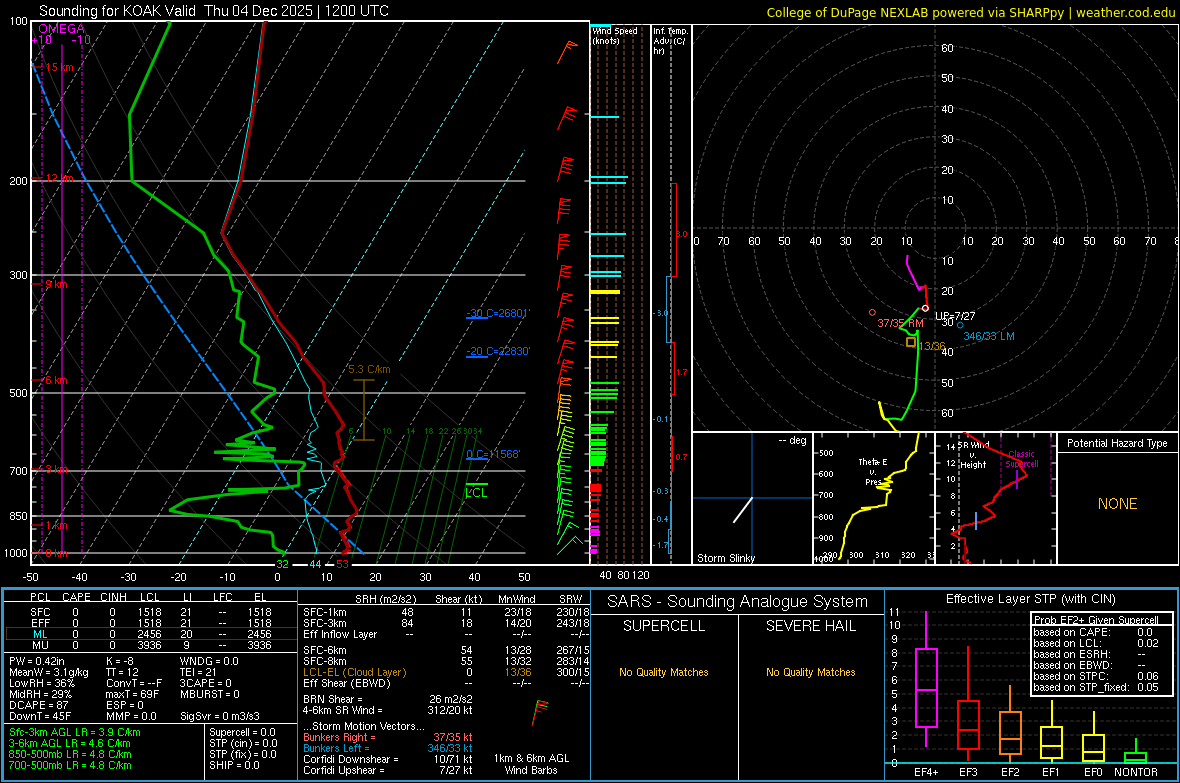
Task: Click the SHIP = 0.0 value
Action: [234, 765]
